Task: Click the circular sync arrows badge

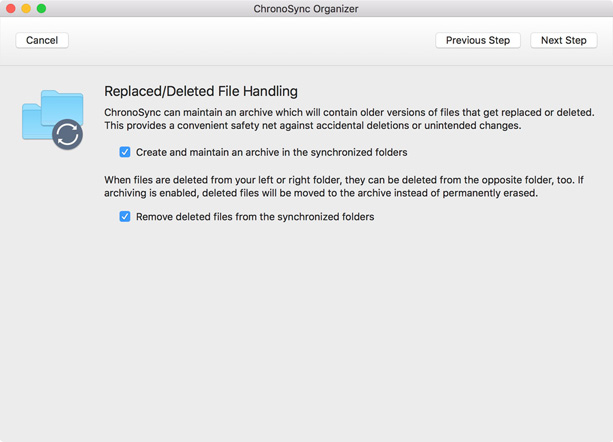Action: tap(67, 134)
